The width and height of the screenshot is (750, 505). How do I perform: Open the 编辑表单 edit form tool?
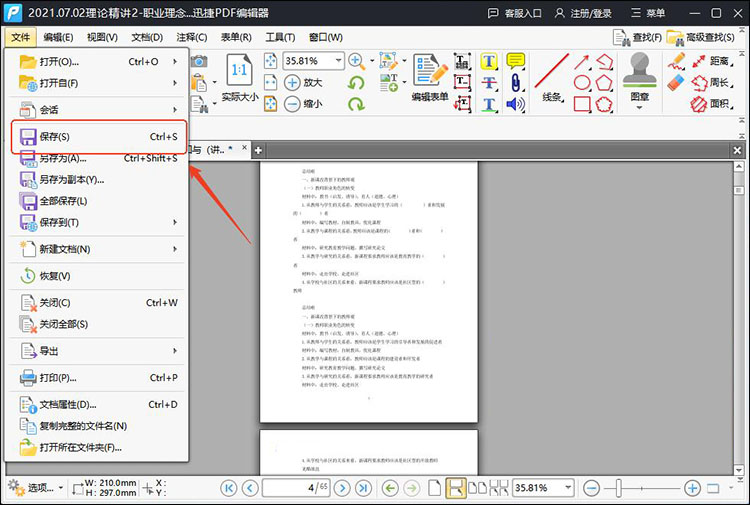(x=430, y=77)
